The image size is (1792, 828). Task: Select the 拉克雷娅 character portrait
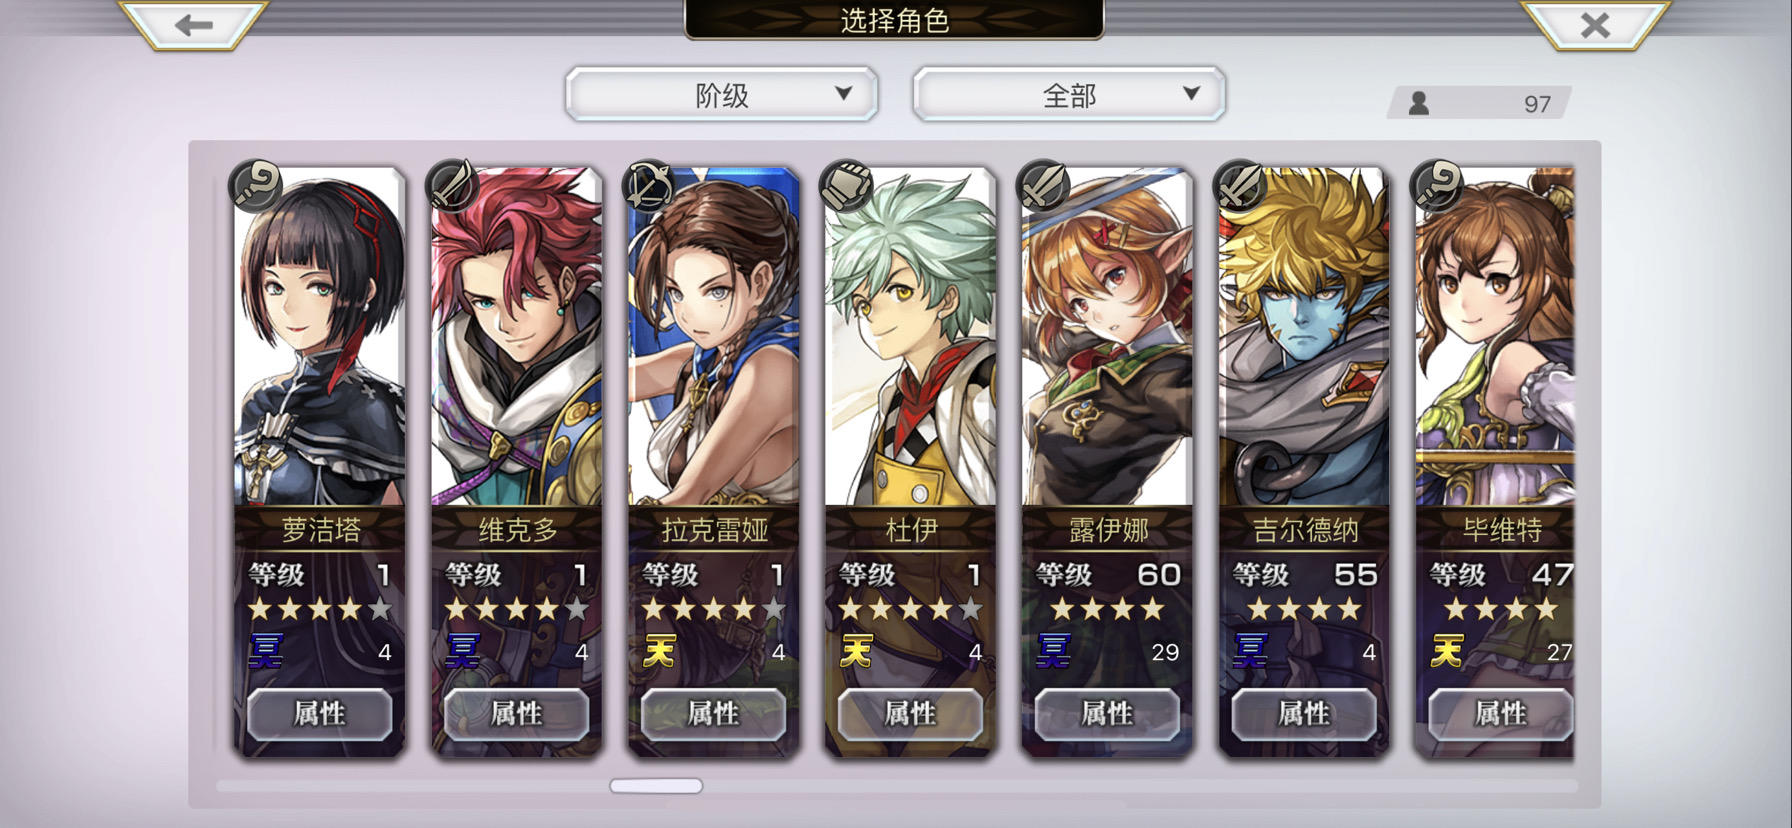(713, 338)
